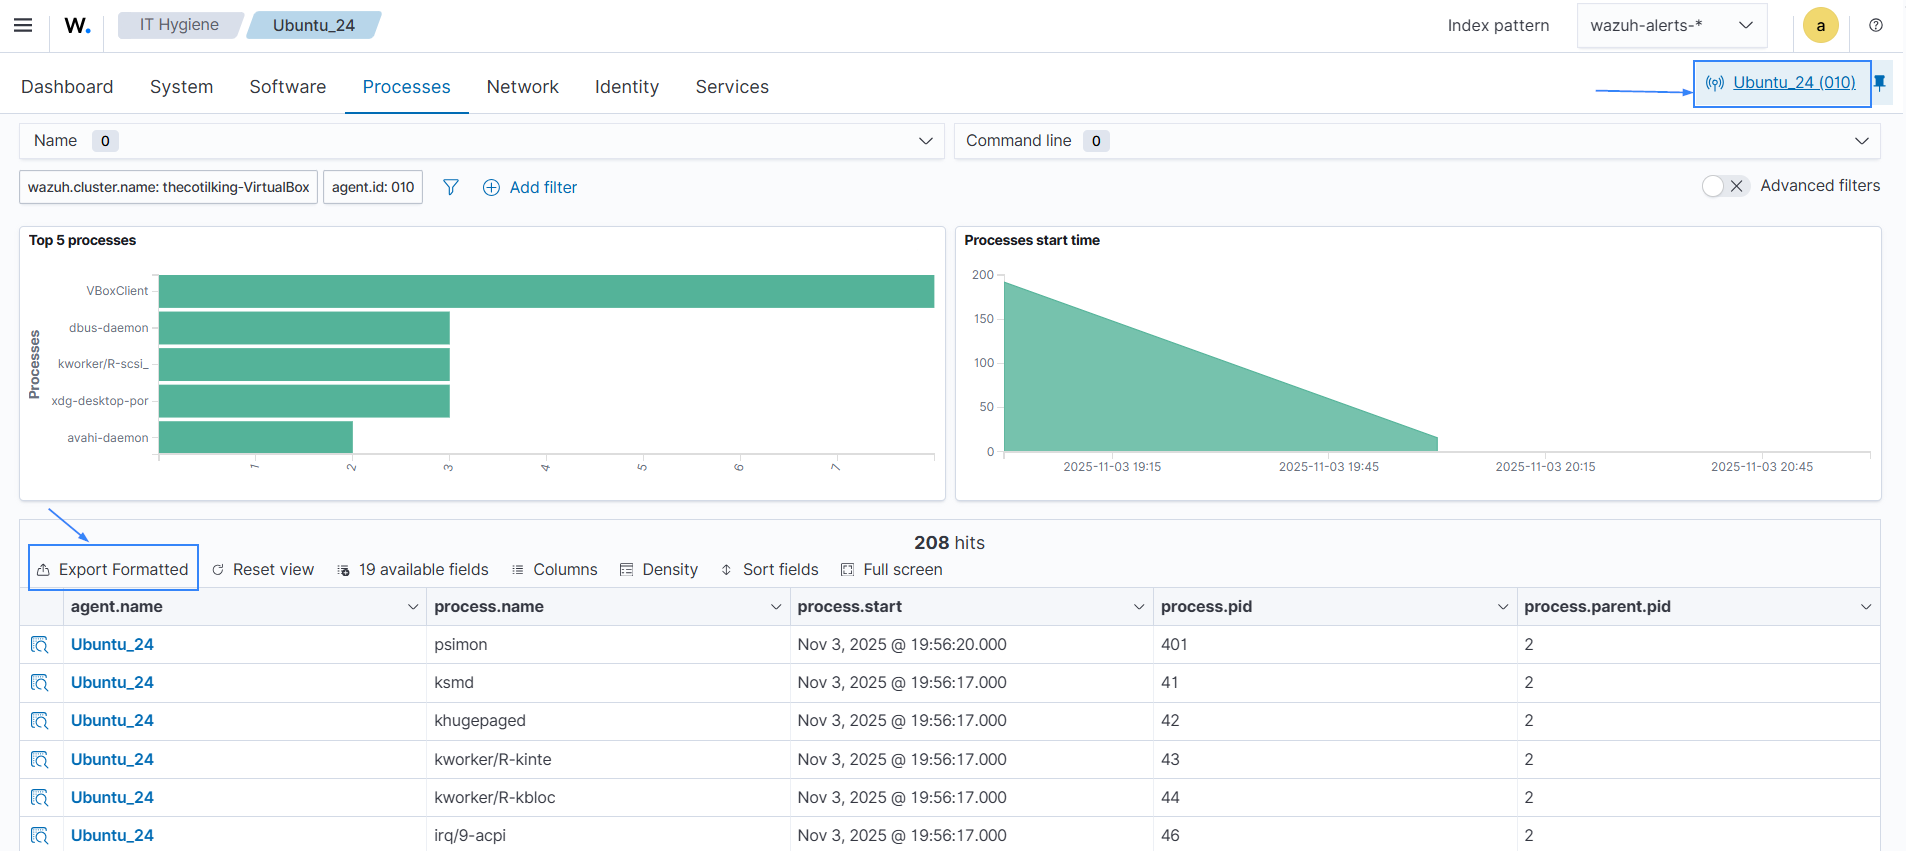Viewport: 1906px width, 851px height.
Task: Inspect the psimon row document details
Action: [40, 645]
